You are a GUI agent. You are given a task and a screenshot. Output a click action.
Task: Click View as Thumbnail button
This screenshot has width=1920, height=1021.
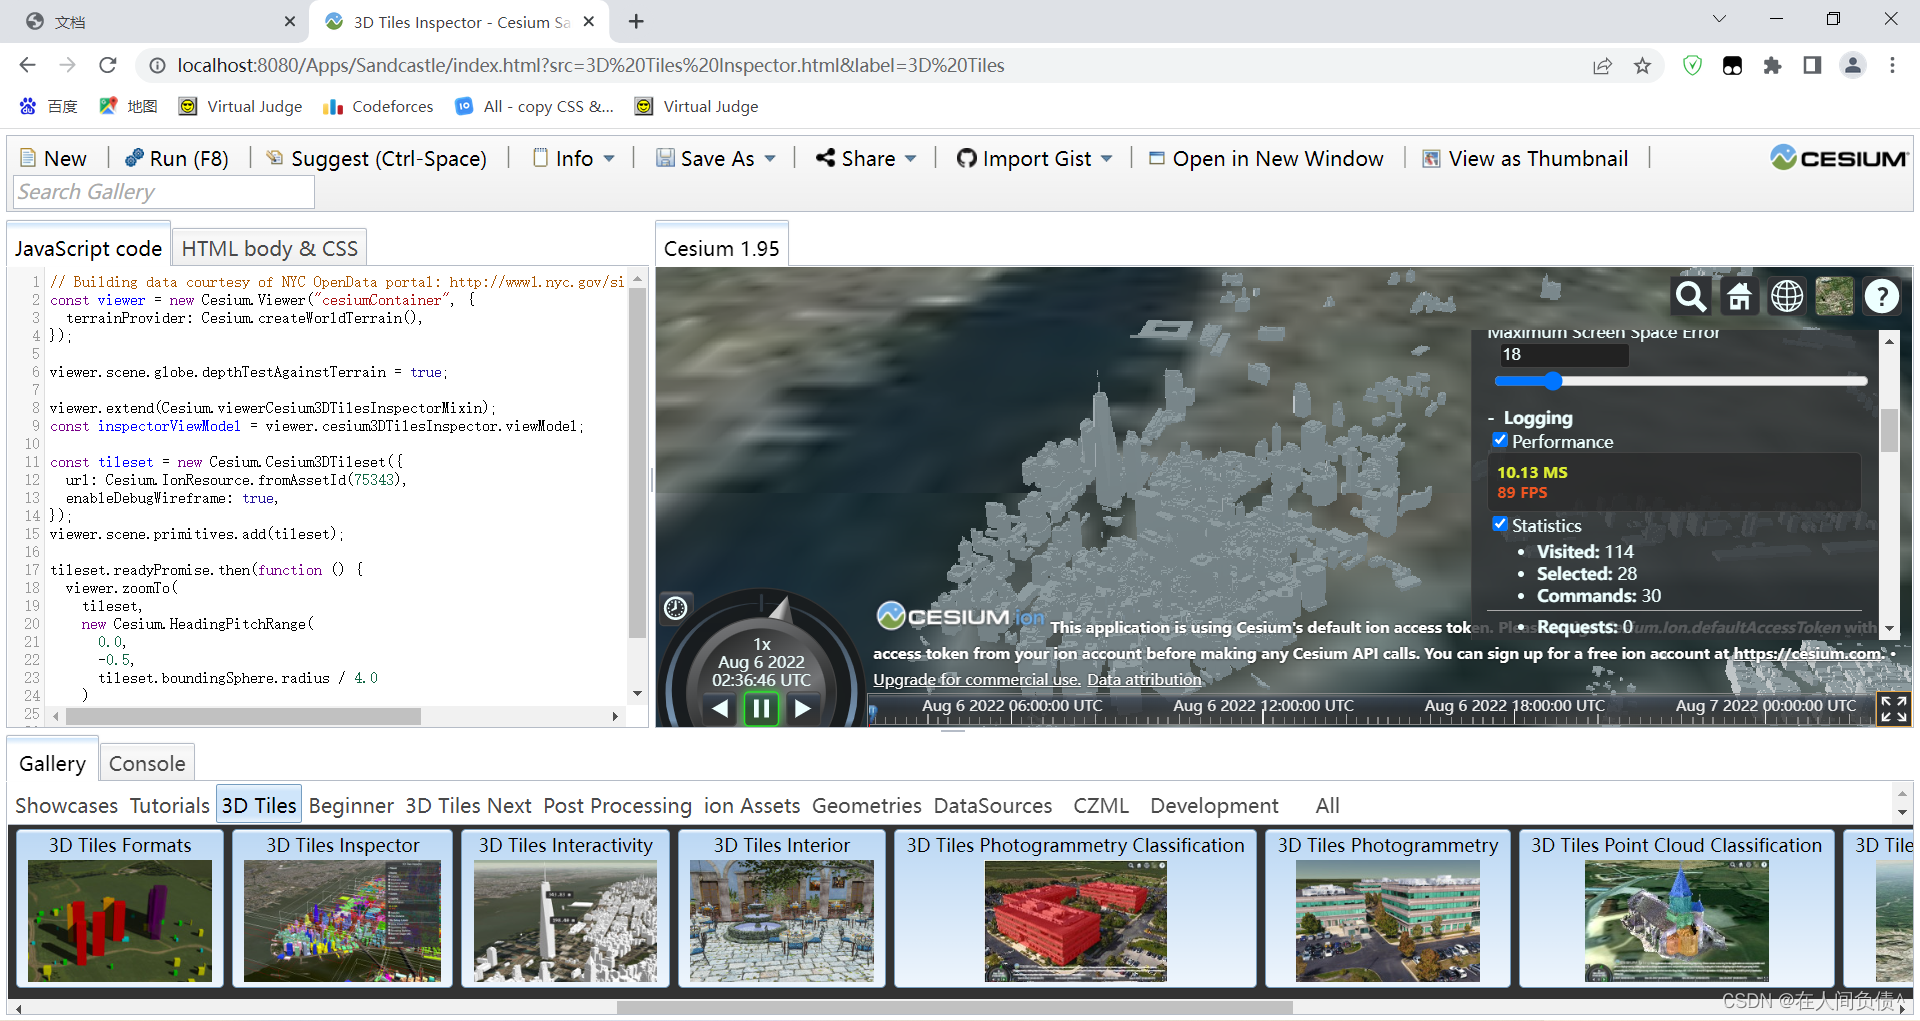1526,158
